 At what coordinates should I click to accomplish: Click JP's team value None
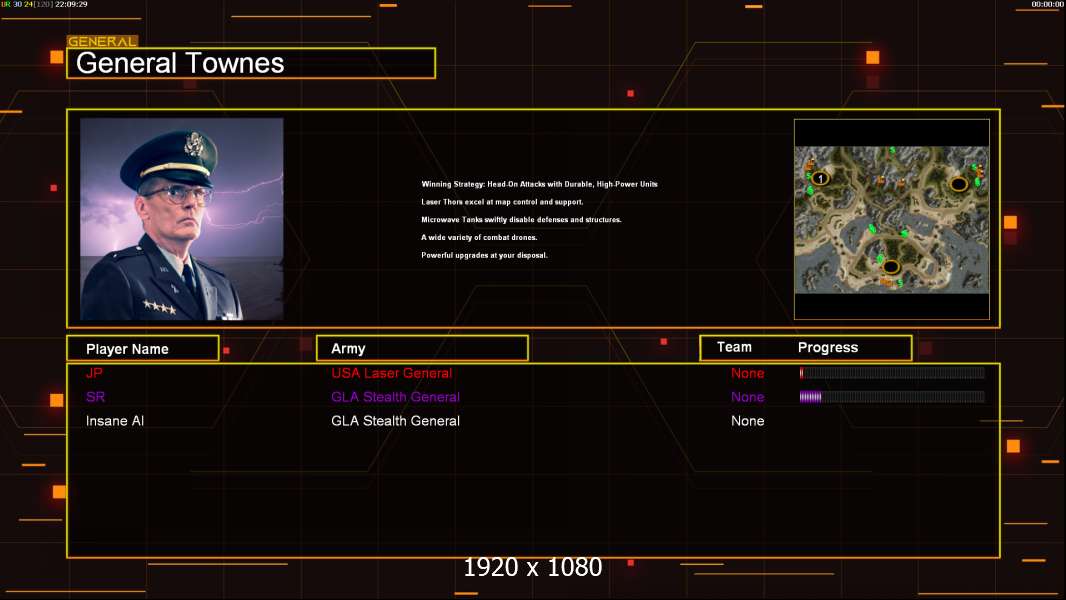coord(747,373)
